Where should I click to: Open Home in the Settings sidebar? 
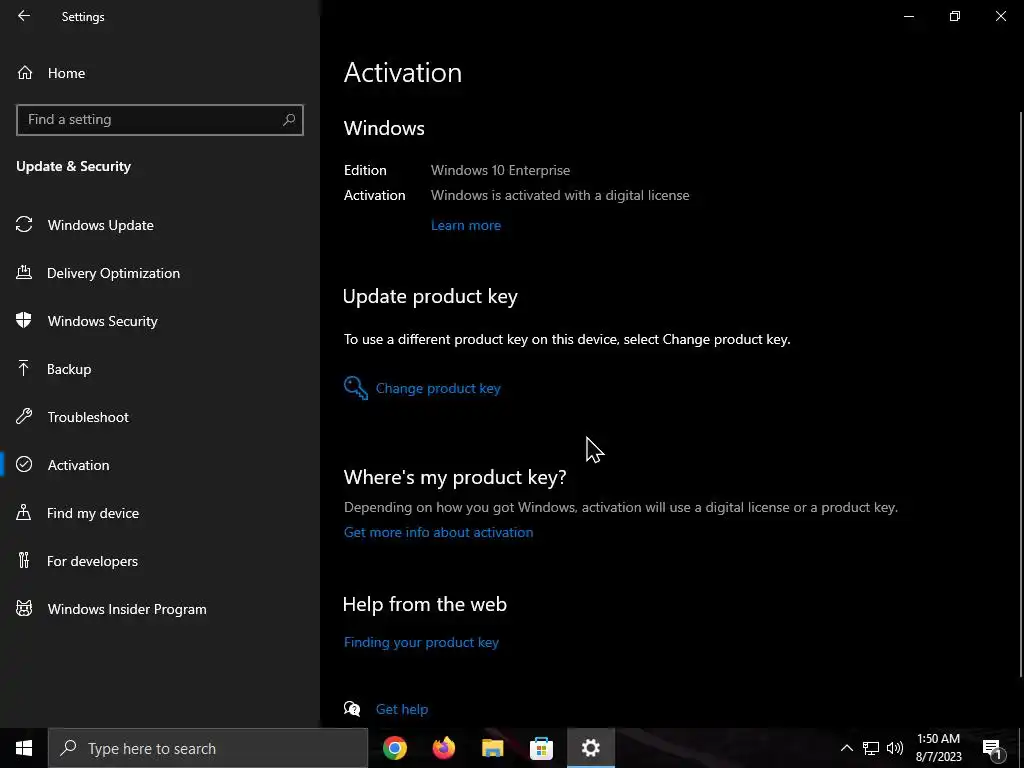(x=160, y=73)
